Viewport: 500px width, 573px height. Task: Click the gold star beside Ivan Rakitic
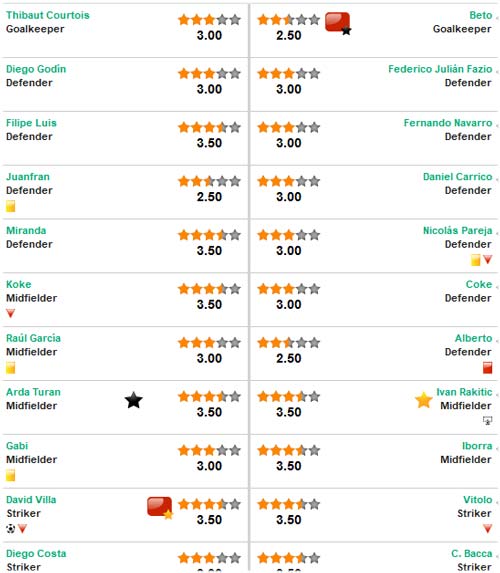click(x=424, y=400)
